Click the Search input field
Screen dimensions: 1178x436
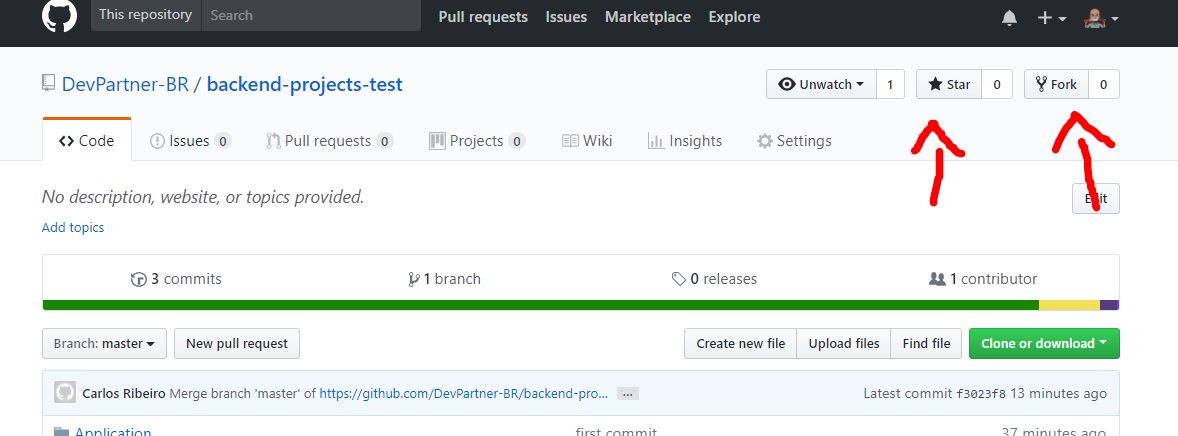tap(311, 15)
